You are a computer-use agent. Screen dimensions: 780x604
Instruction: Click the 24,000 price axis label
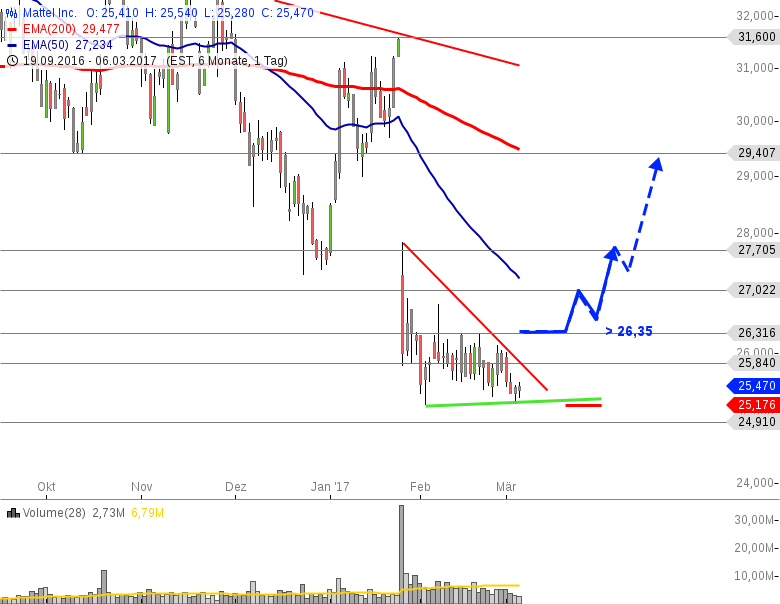755,483
